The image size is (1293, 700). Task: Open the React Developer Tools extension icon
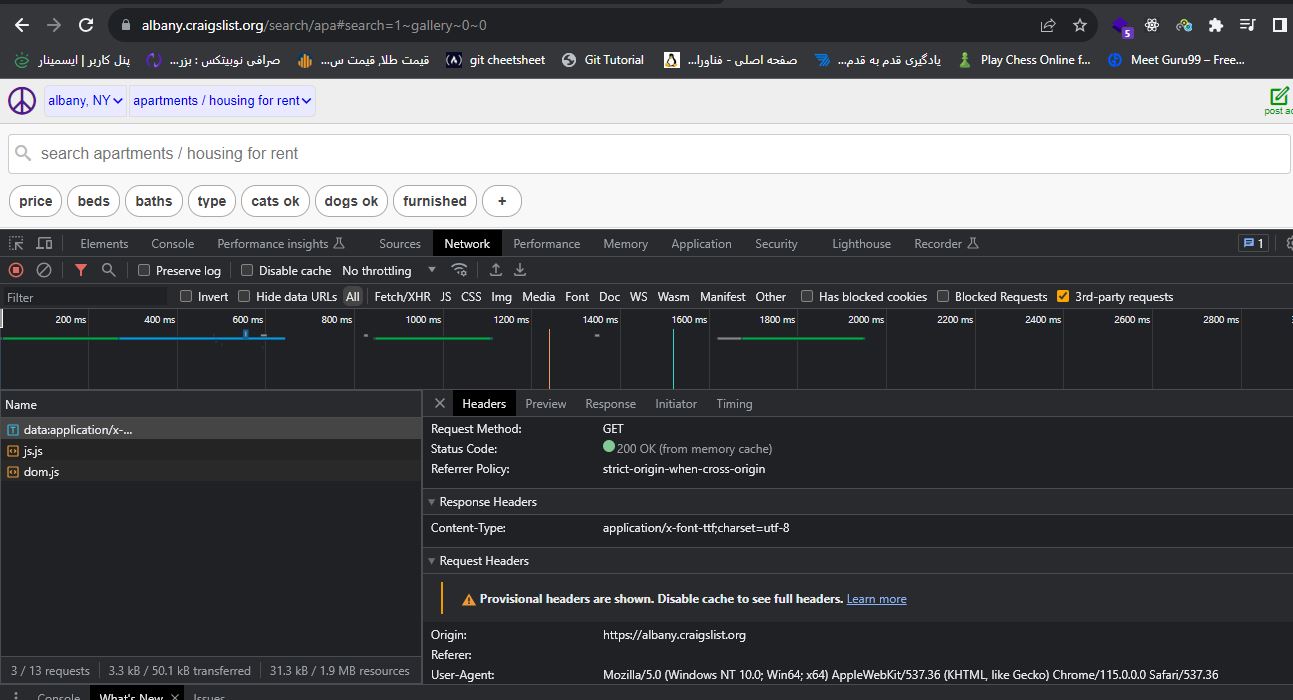point(1152,25)
